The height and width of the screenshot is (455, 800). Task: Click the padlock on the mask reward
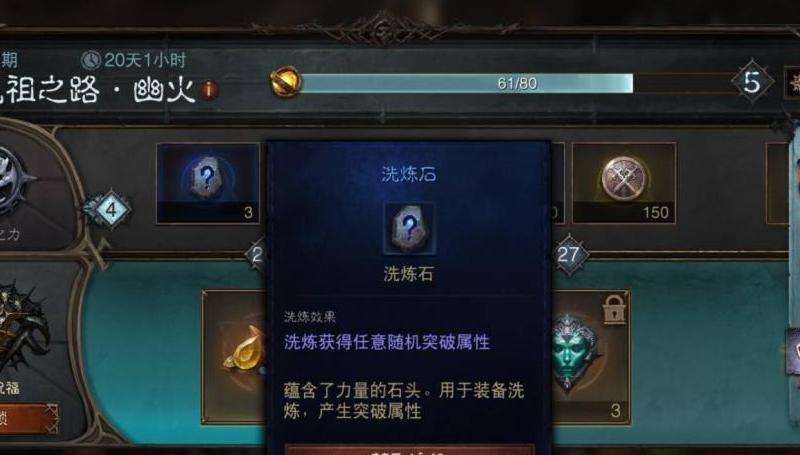click(x=614, y=309)
